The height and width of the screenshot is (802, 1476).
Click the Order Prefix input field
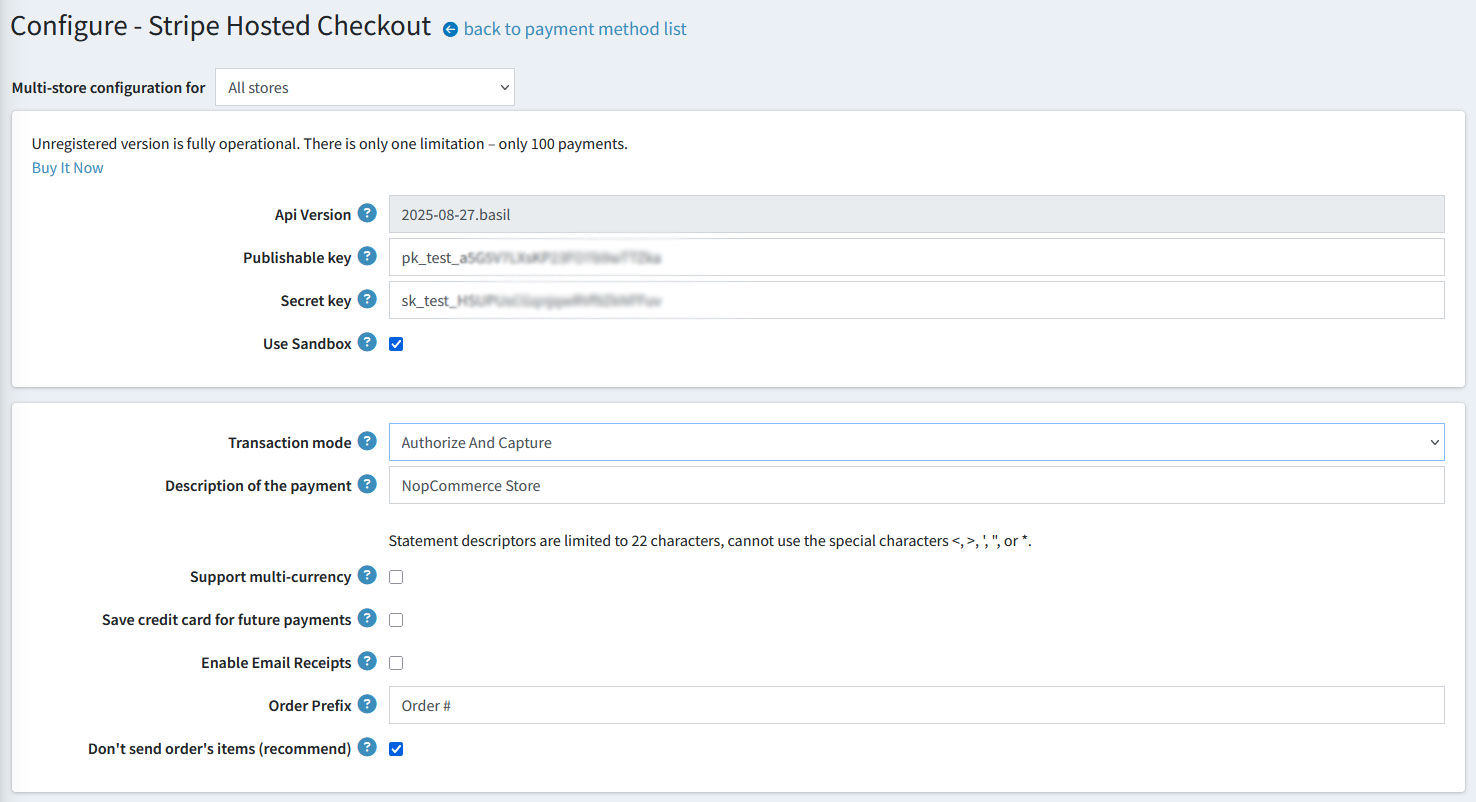(916, 705)
